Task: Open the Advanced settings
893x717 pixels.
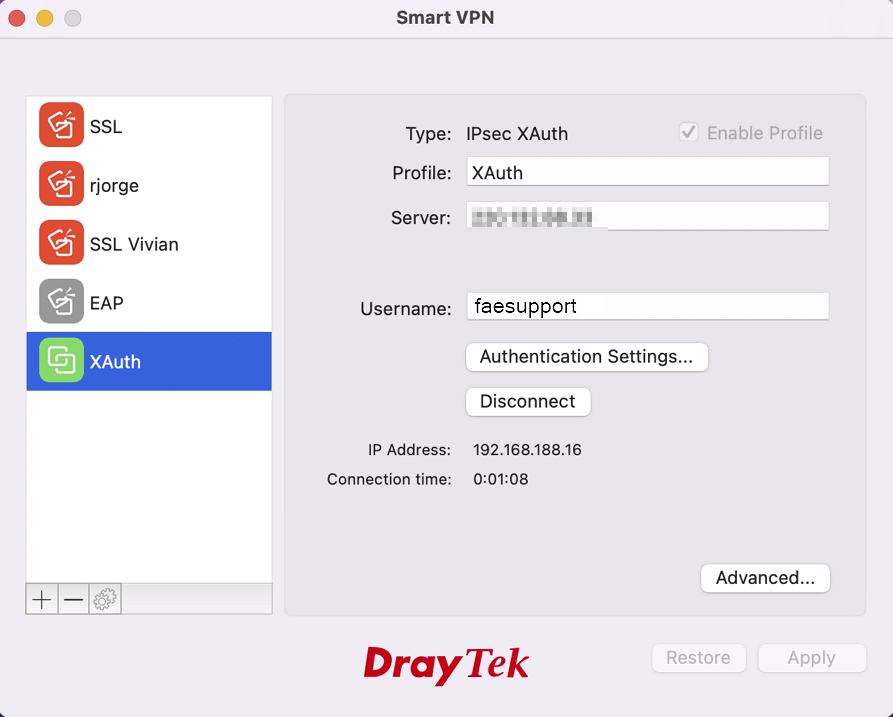Action: [x=765, y=578]
